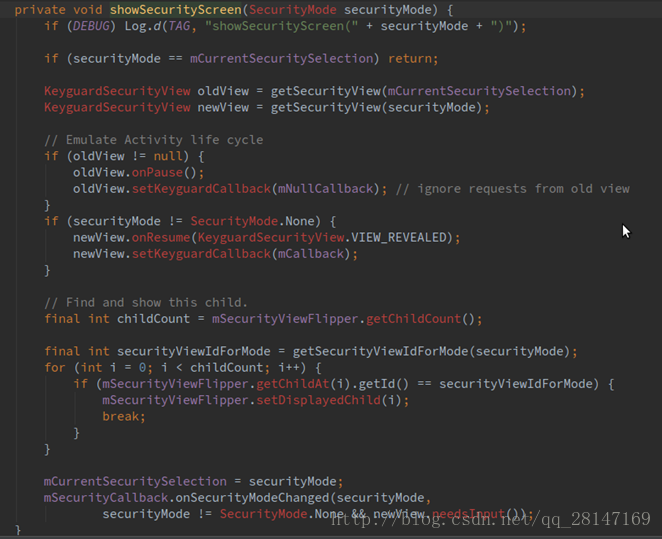This screenshot has height=539, width=662.
Task: Click the onResume method call
Action: [x=161, y=238]
